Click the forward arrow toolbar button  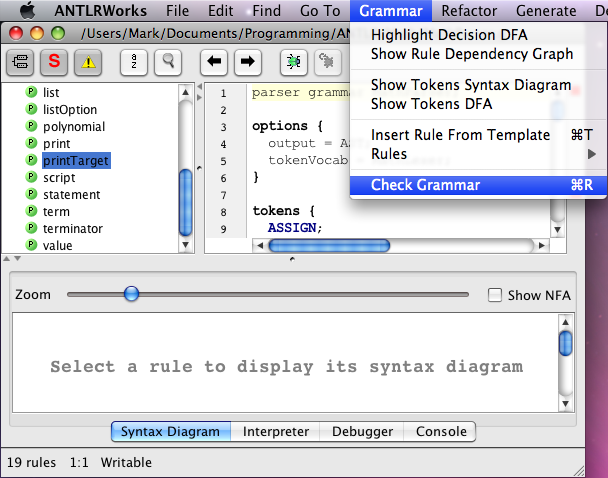pyautogui.click(x=248, y=62)
